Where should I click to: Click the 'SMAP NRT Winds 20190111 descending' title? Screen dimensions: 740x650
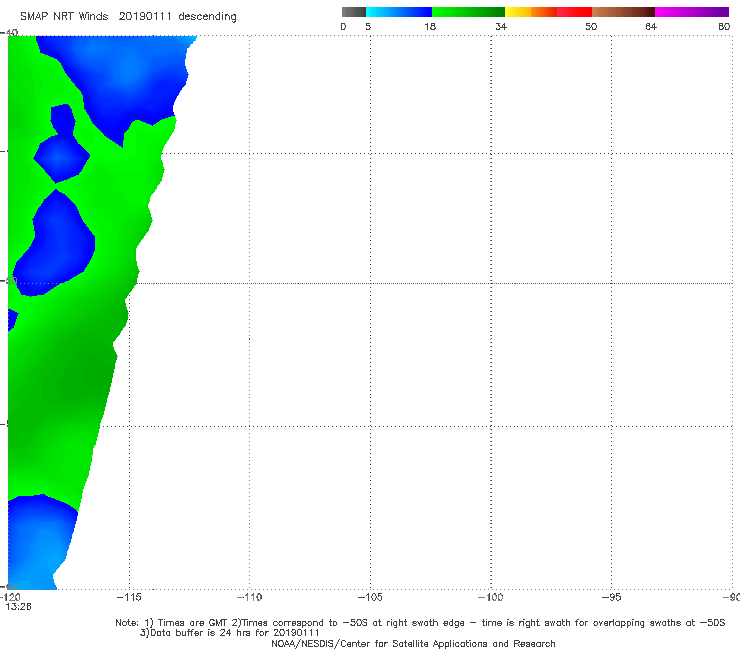(128, 17)
